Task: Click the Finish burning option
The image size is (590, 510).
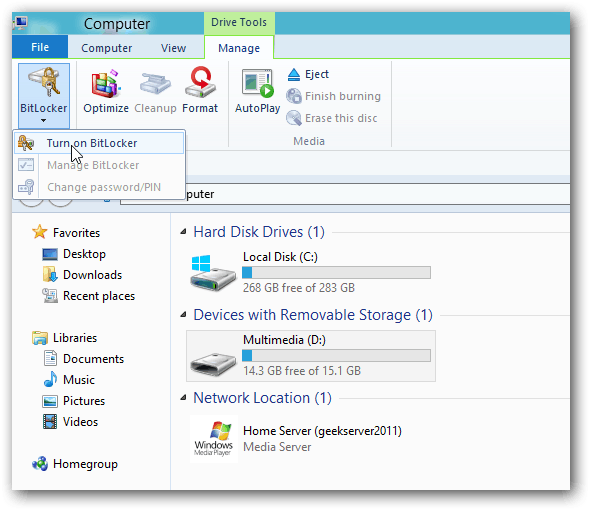Action: pyautogui.click(x=333, y=96)
